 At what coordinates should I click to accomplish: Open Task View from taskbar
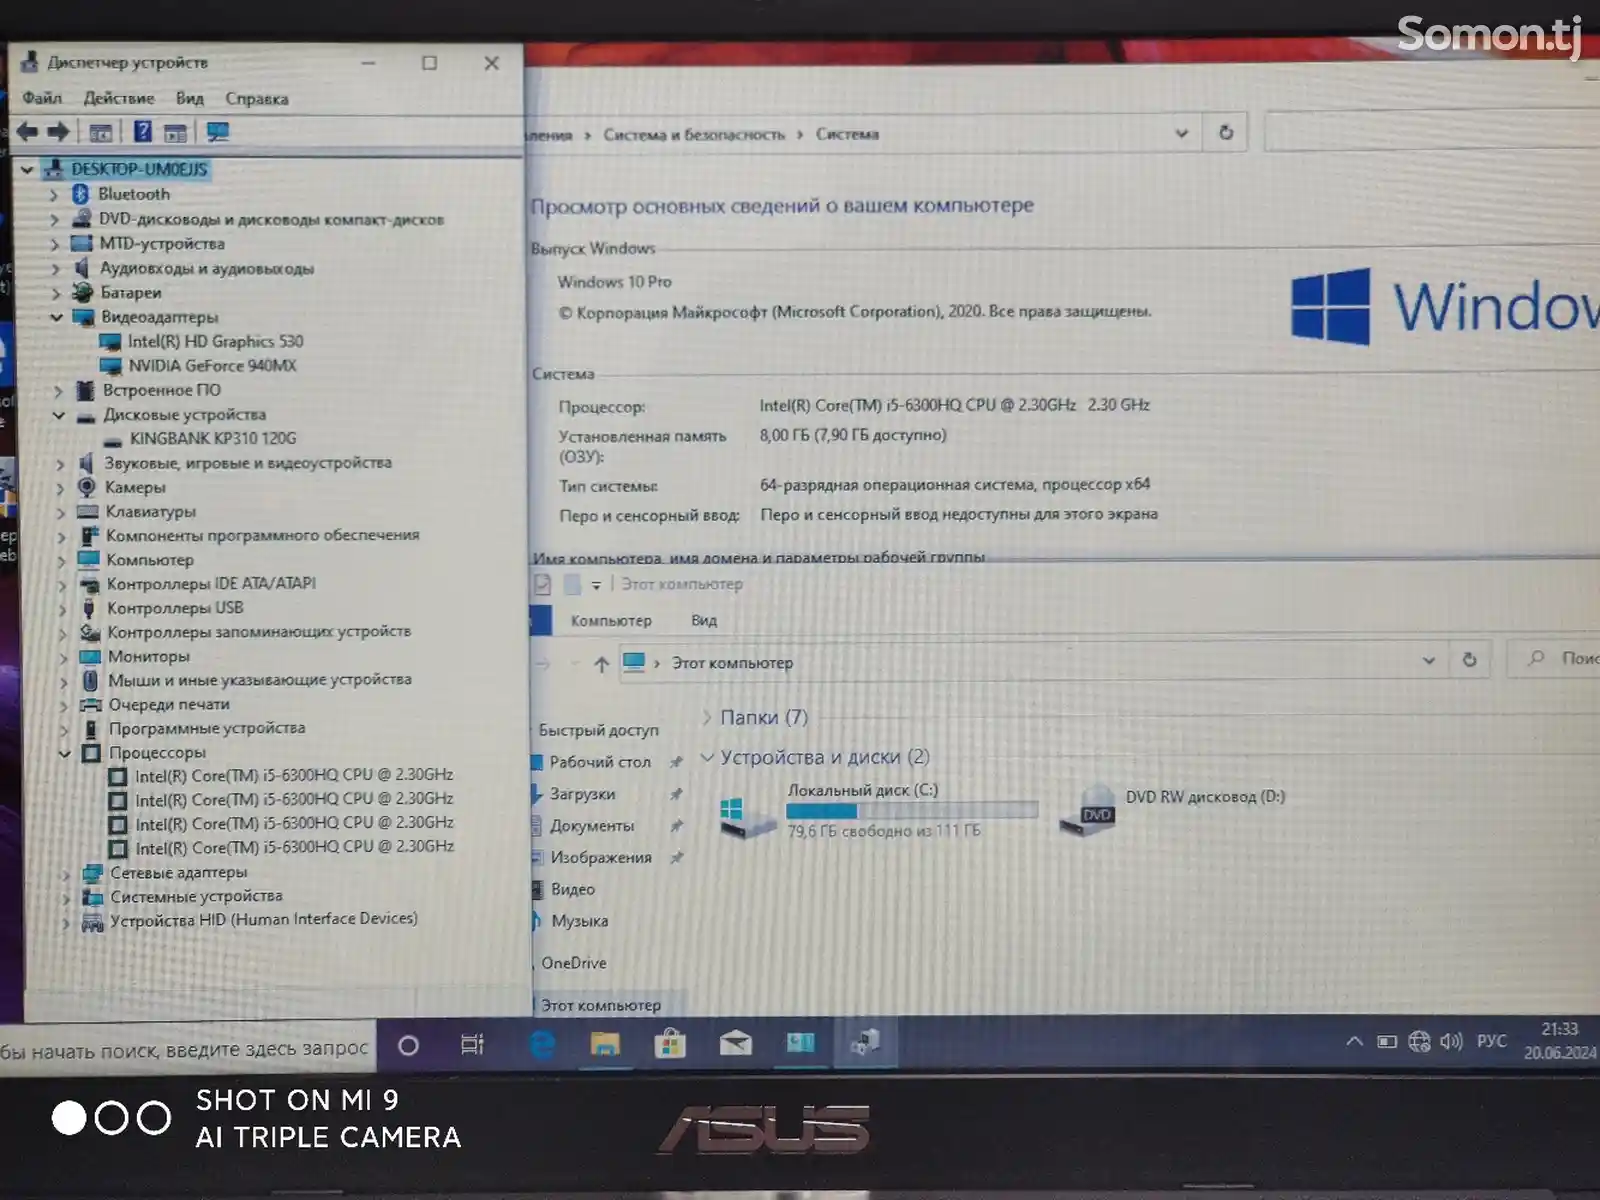coord(472,1045)
